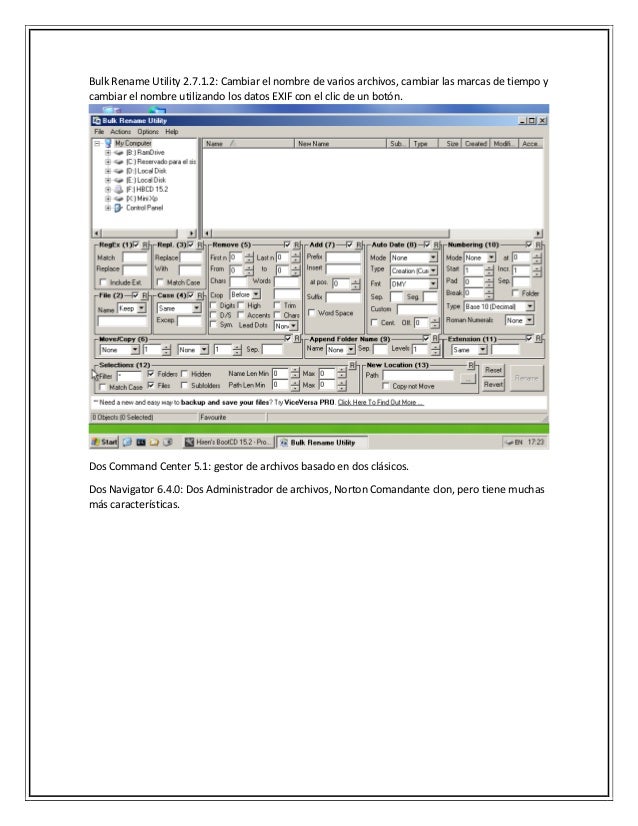Viewport: 638px width, 826px height.
Task: Open the File menu
Action: [99, 132]
